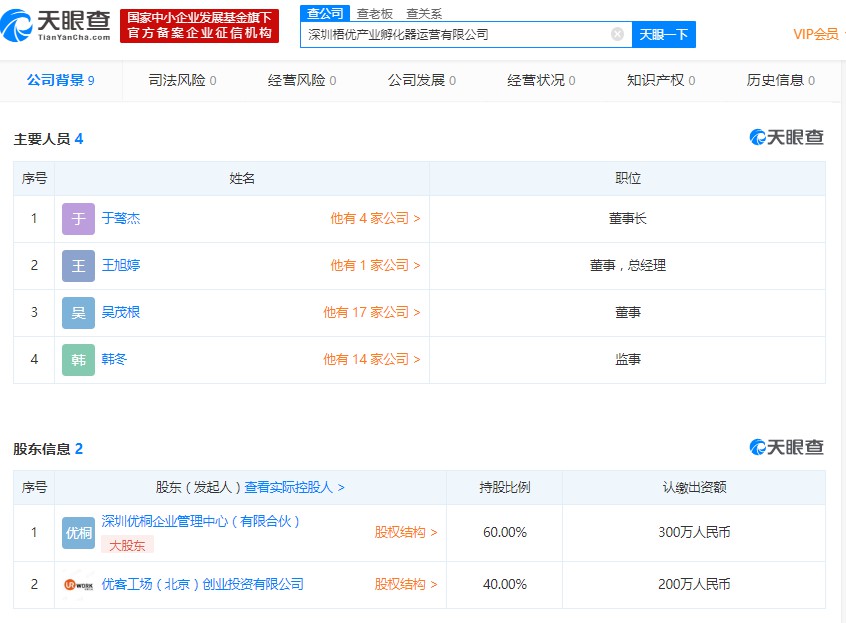
Task: Open the 司法风险 tab
Action: (182, 80)
